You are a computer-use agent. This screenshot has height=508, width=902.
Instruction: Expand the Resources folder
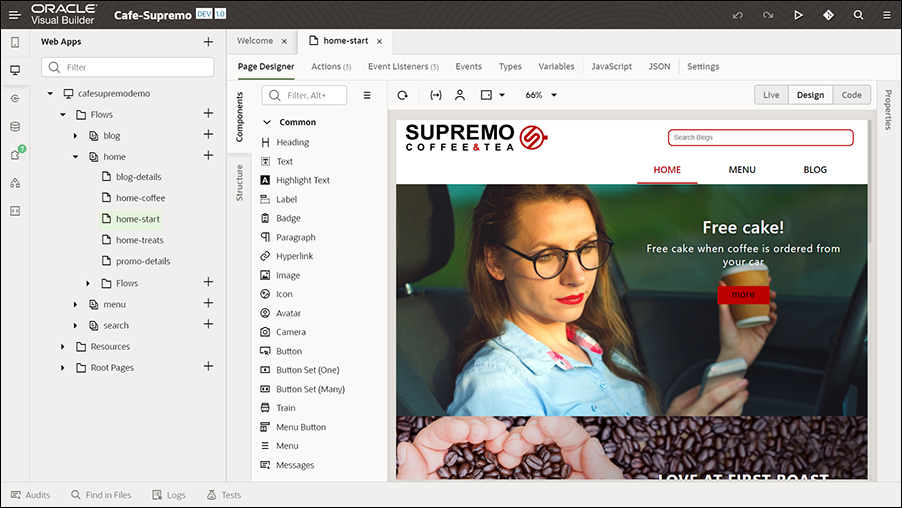63,347
